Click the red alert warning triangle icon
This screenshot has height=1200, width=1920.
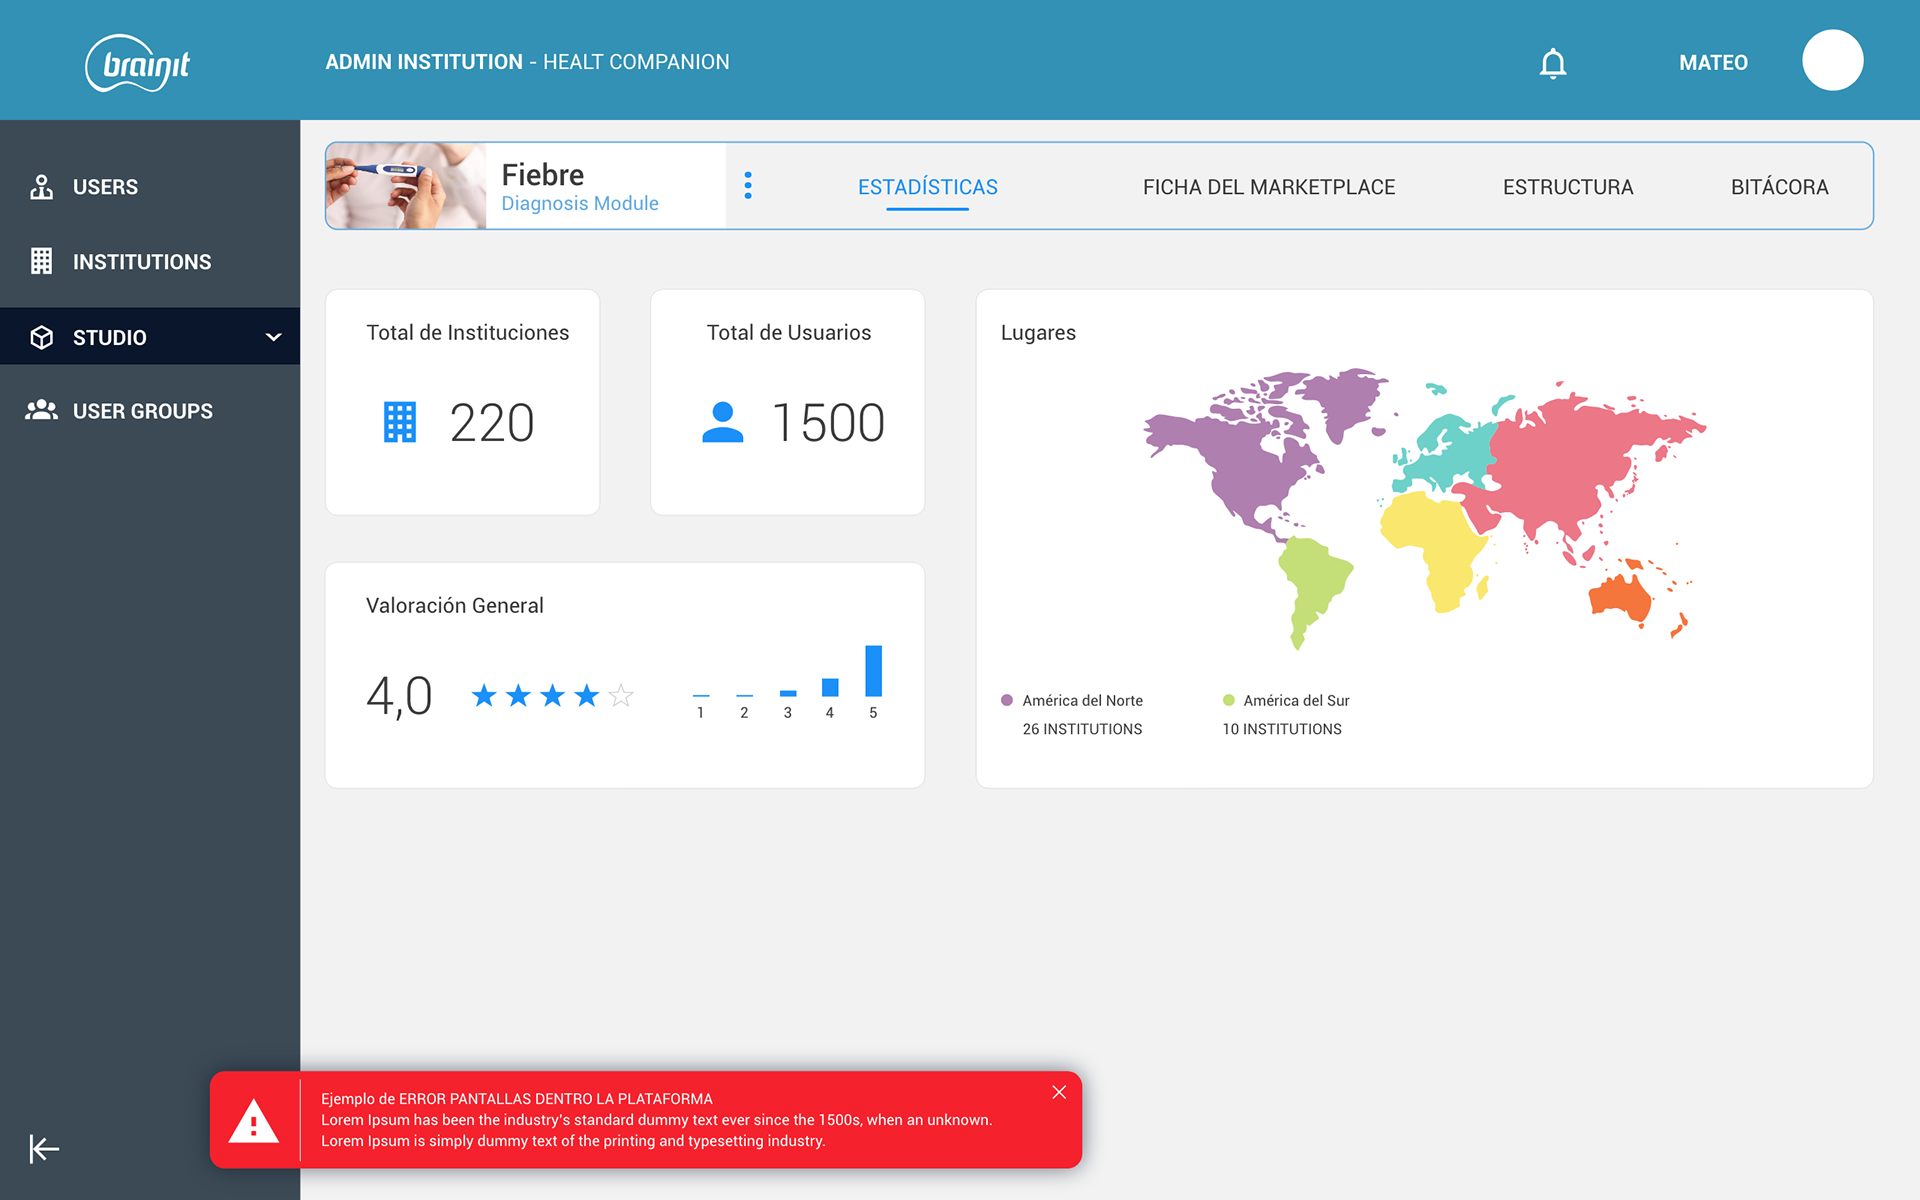(x=254, y=1121)
